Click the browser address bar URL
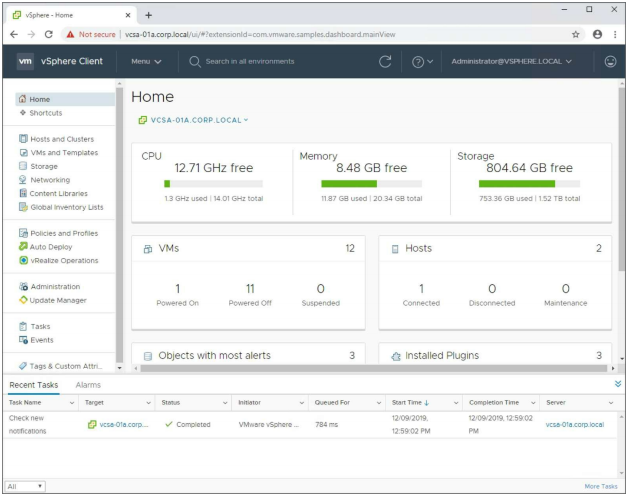This screenshot has width=628, height=496. [x=260, y=34]
